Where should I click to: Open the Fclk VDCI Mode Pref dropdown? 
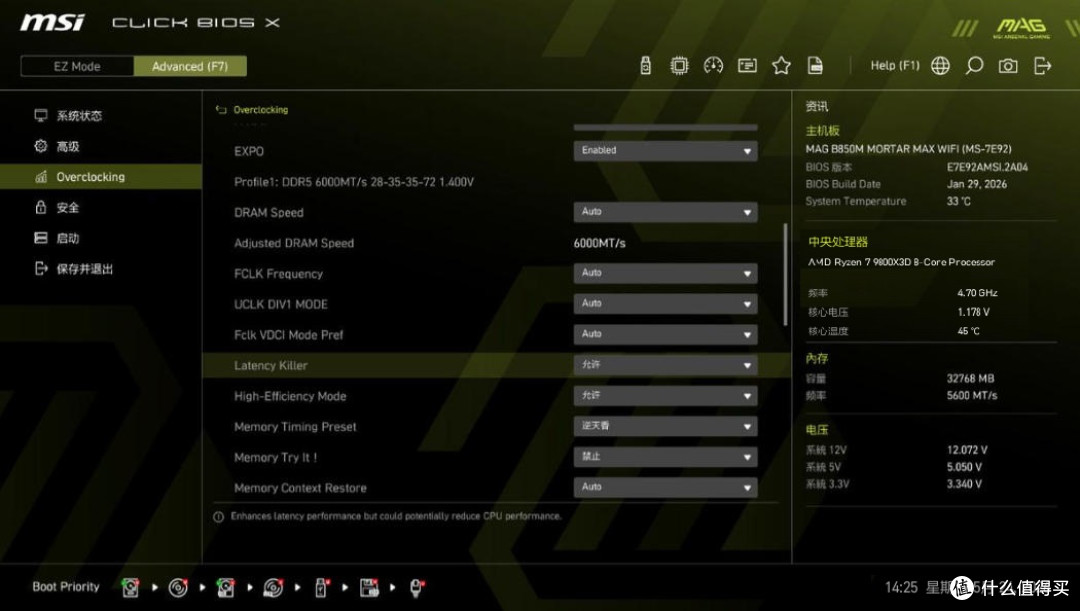pos(665,335)
